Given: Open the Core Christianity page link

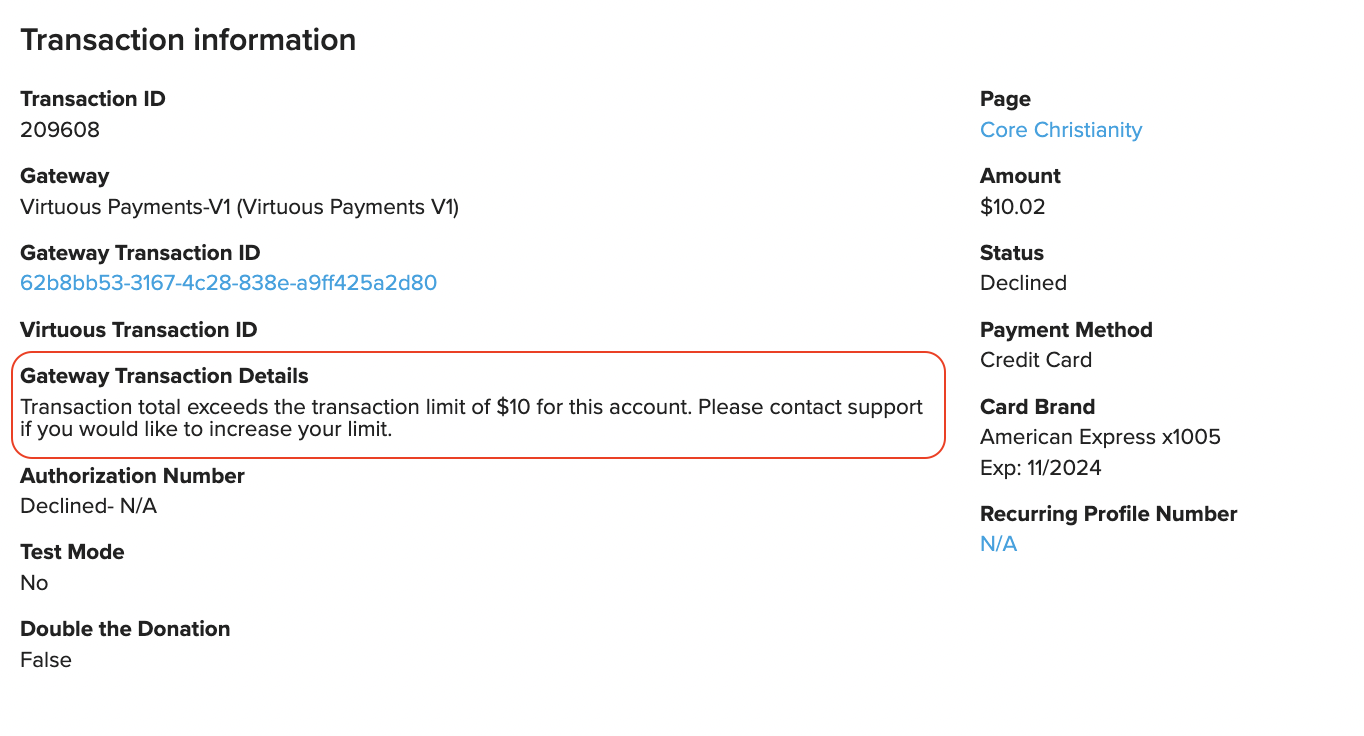Looking at the screenshot, I should pyautogui.click(x=1060, y=130).
